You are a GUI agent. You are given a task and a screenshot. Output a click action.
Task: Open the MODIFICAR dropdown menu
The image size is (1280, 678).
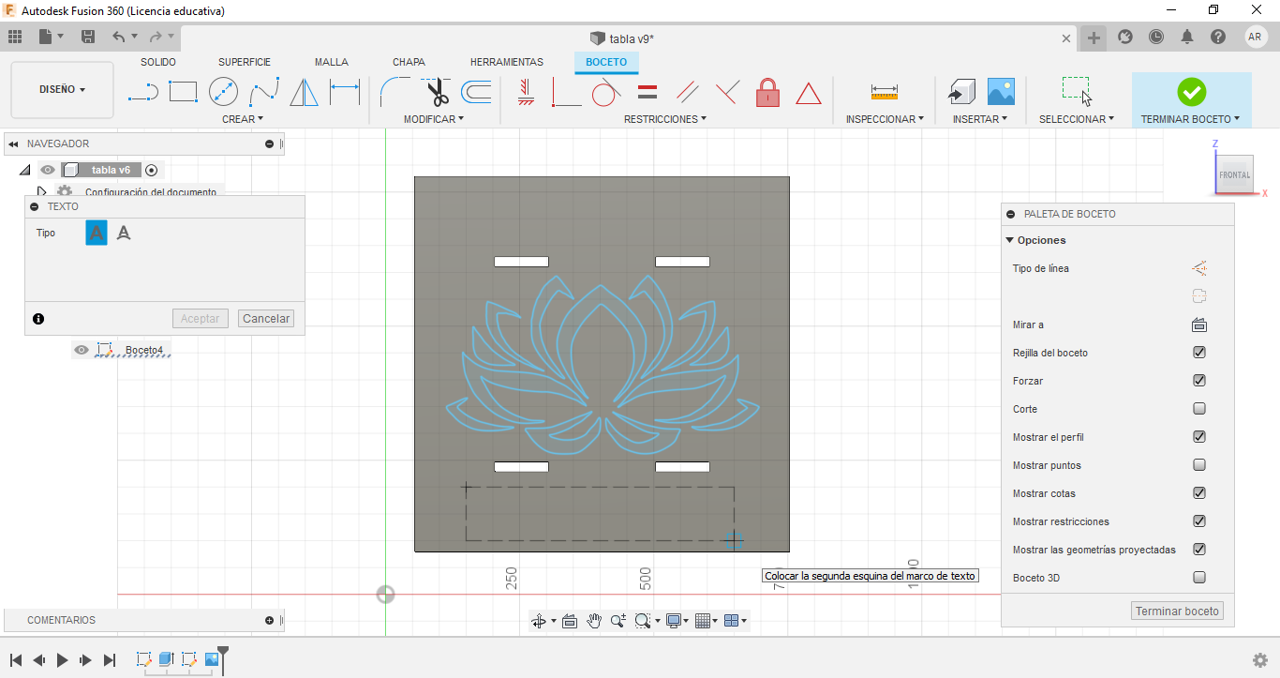pyautogui.click(x=434, y=119)
